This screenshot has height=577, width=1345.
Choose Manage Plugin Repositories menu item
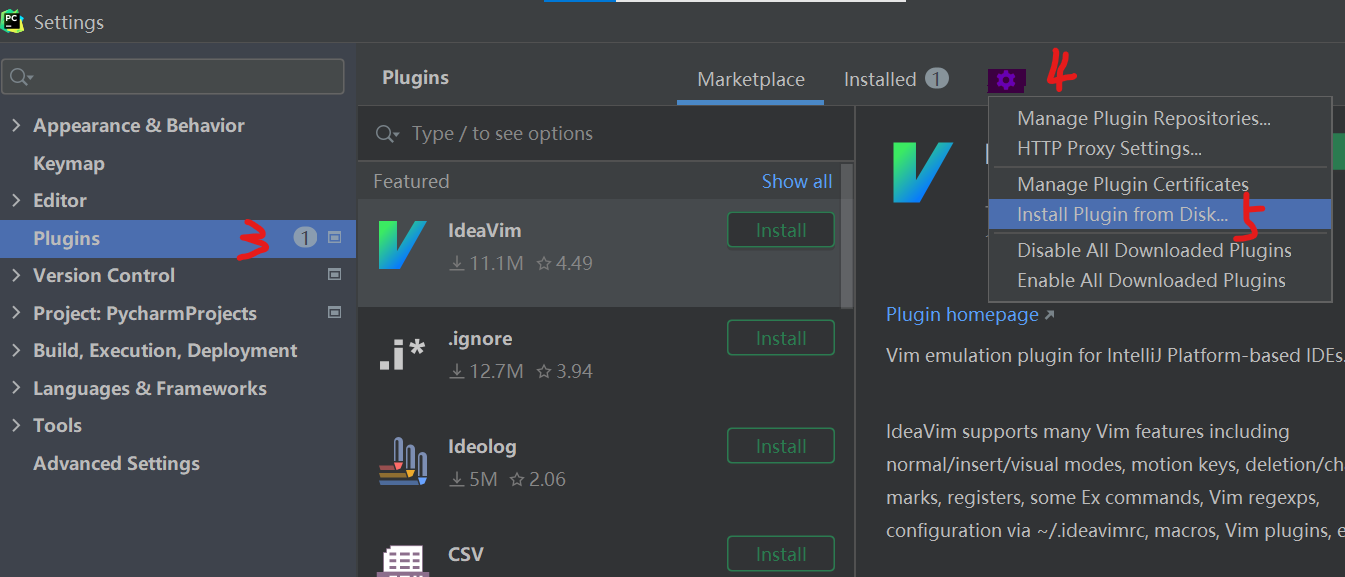(x=1159, y=118)
